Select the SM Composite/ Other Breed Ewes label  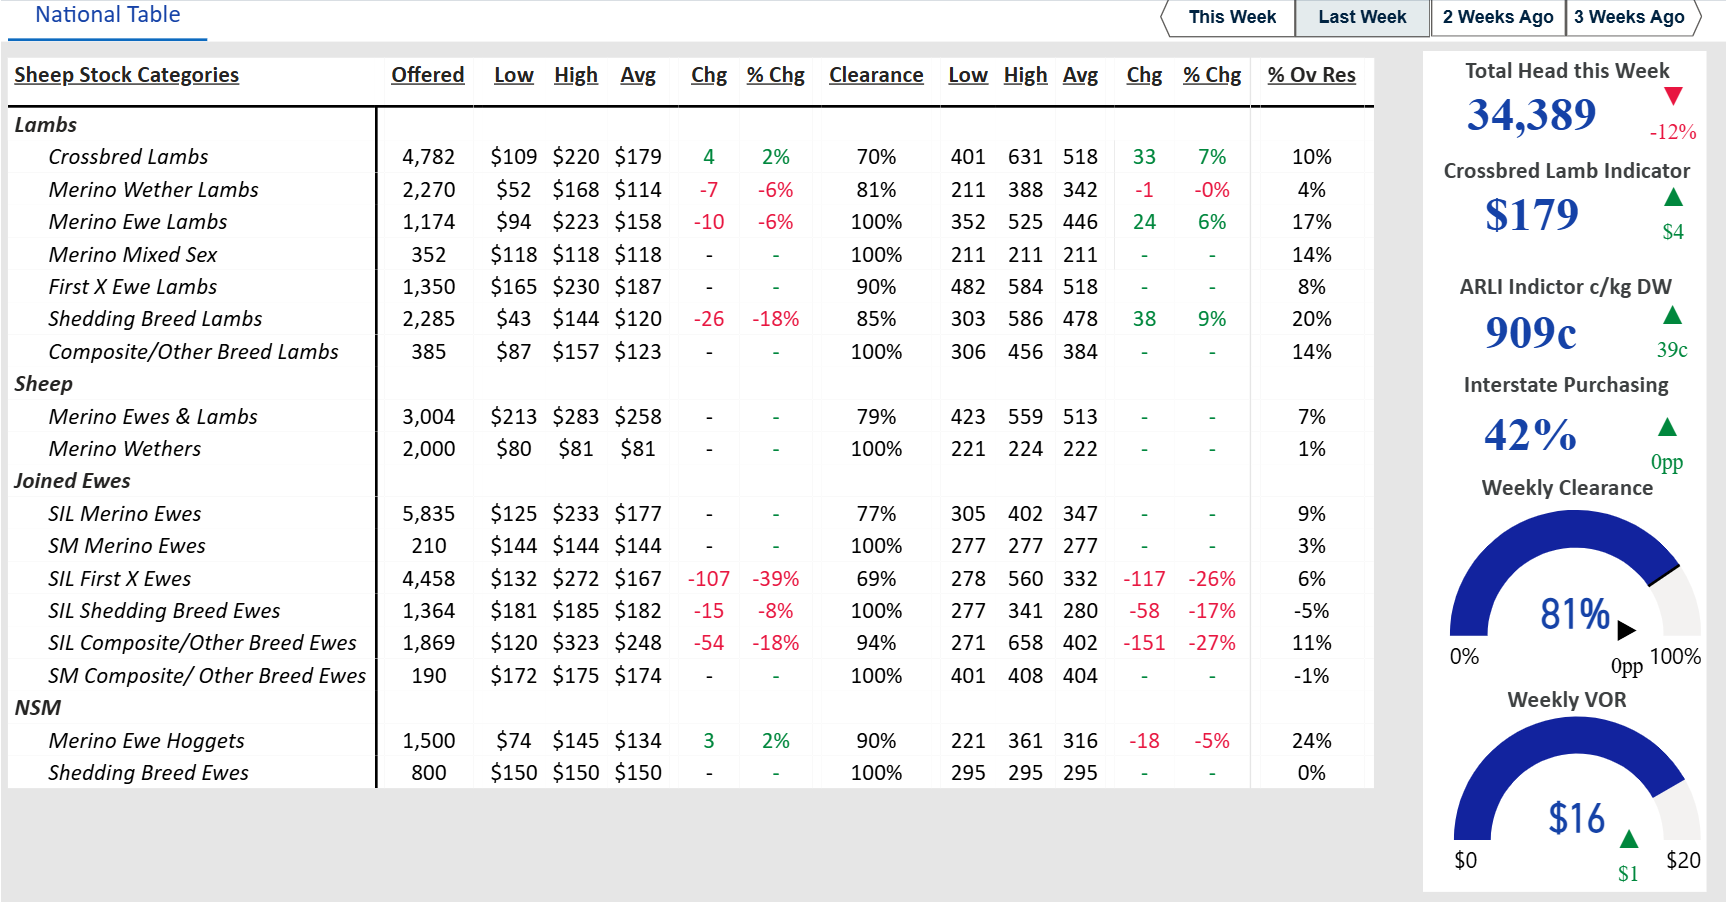207,676
